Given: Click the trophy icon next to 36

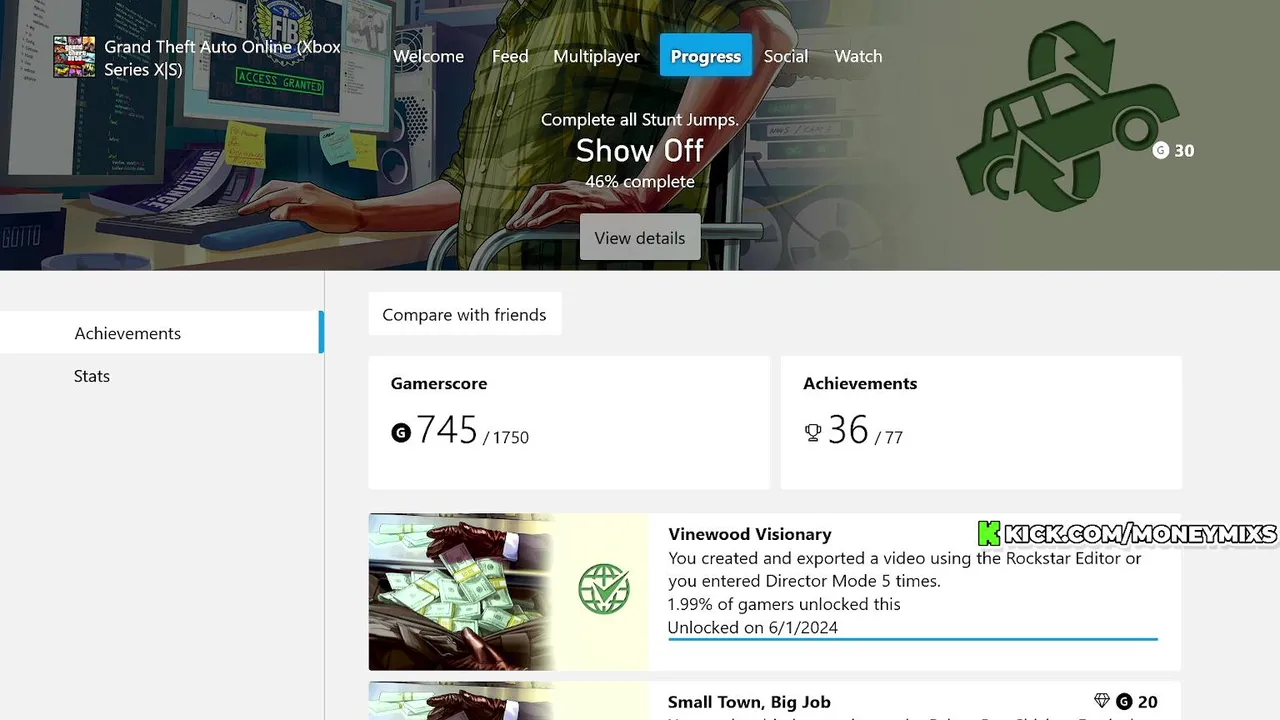Looking at the screenshot, I should pos(813,433).
